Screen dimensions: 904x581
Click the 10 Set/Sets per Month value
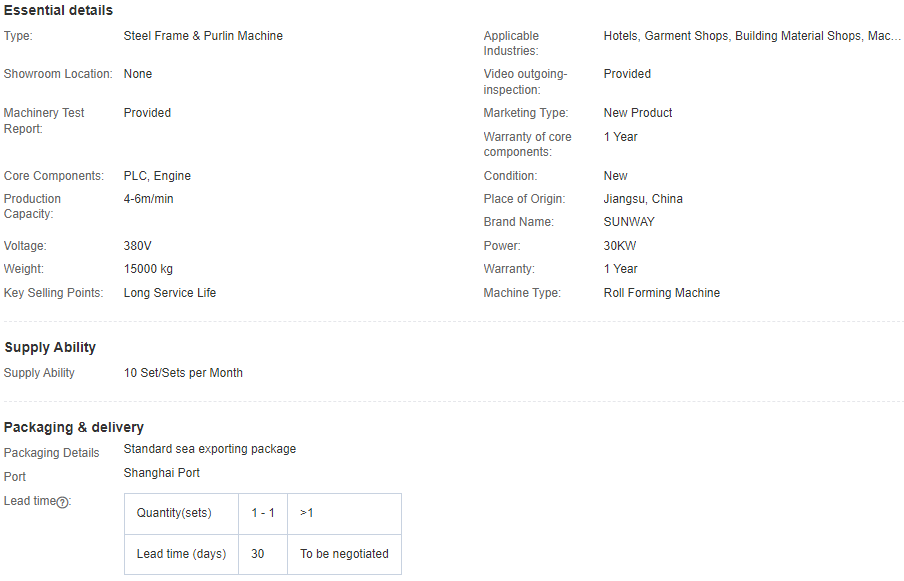(183, 373)
